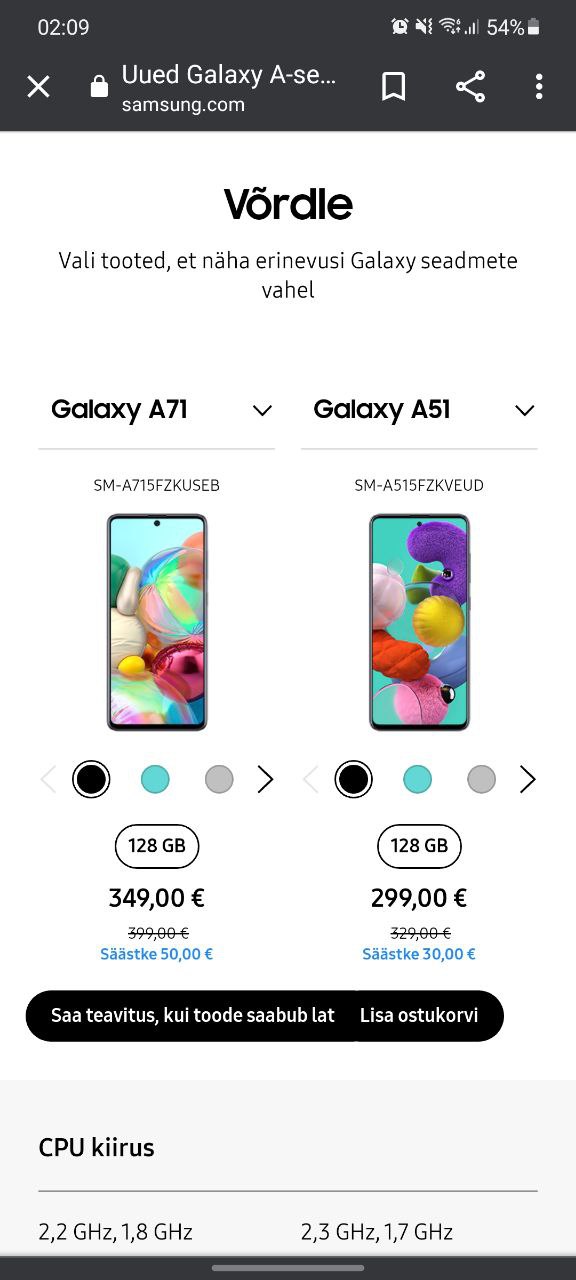Select 128 GB storage for Galaxy A51
Screen dimensions: 576x1280
(419, 846)
